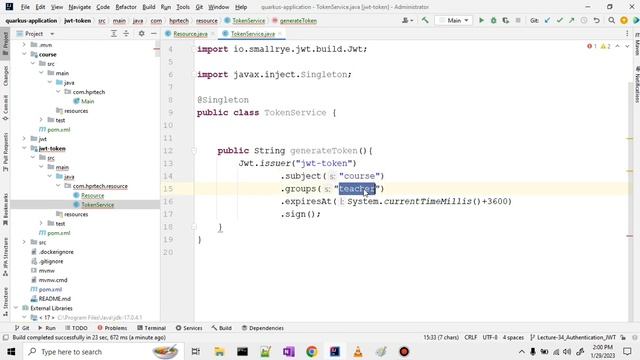Collapse the jwt-token module
Image resolution: width=640 pixels, height=360 pixels.
point(24,148)
